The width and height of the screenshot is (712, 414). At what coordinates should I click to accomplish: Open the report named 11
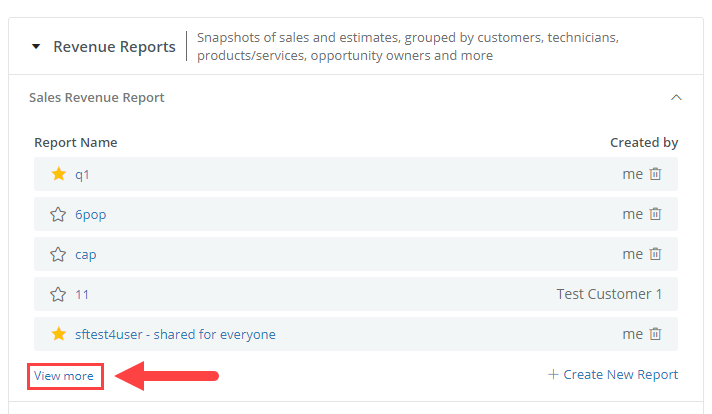point(82,295)
